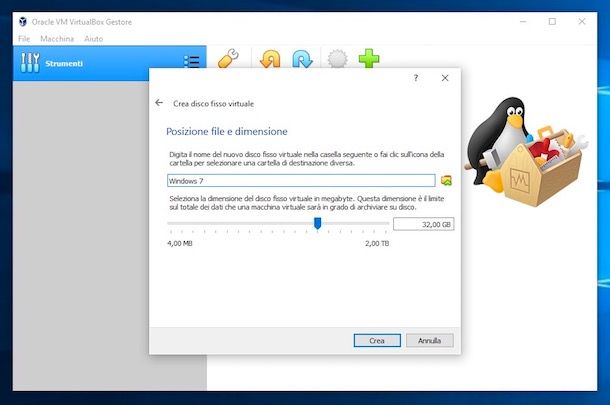
Task: Click the gray gear New icon in toolbar
Action: tap(337, 59)
